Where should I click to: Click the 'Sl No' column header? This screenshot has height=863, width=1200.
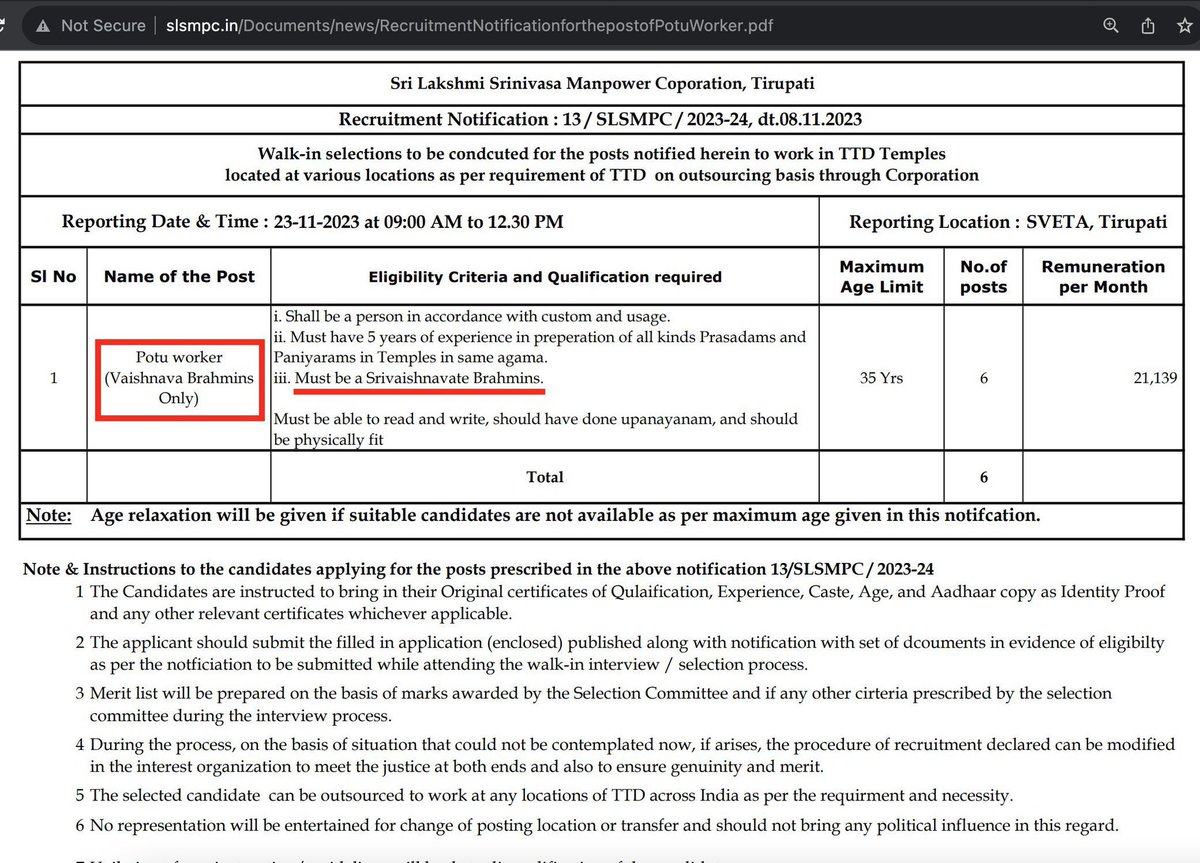tap(53, 276)
